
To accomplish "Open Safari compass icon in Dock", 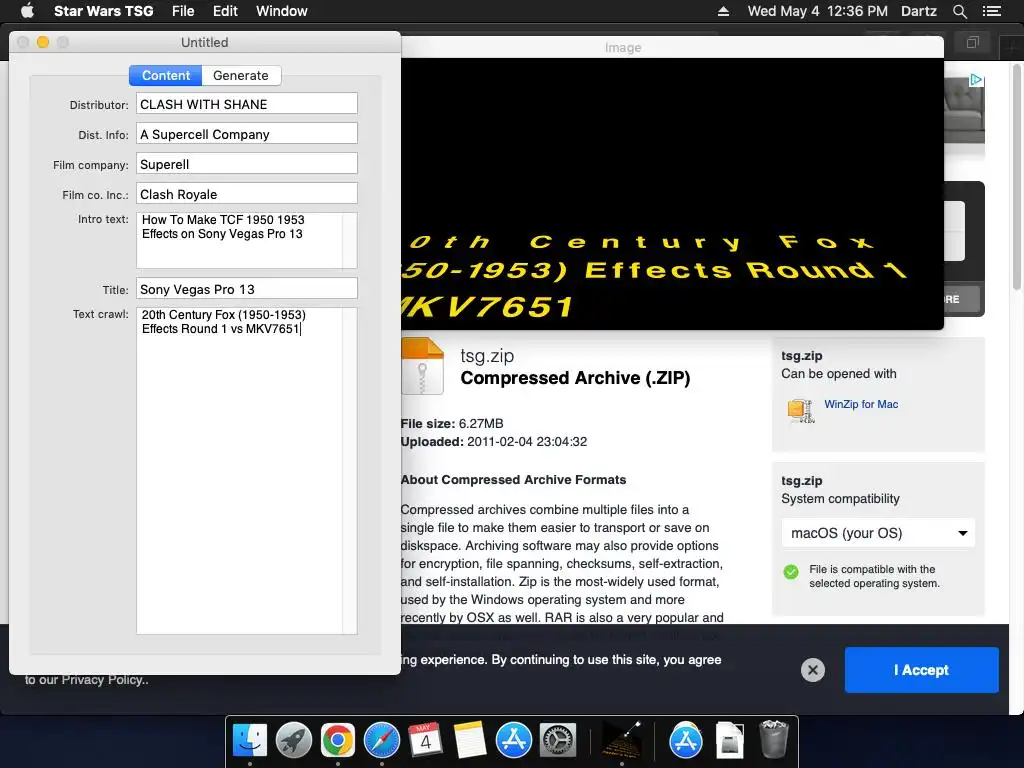I will pyautogui.click(x=381, y=741).
